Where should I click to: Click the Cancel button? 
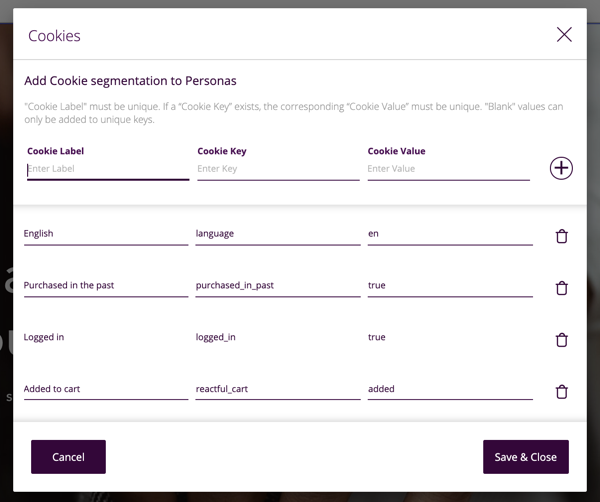68,457
